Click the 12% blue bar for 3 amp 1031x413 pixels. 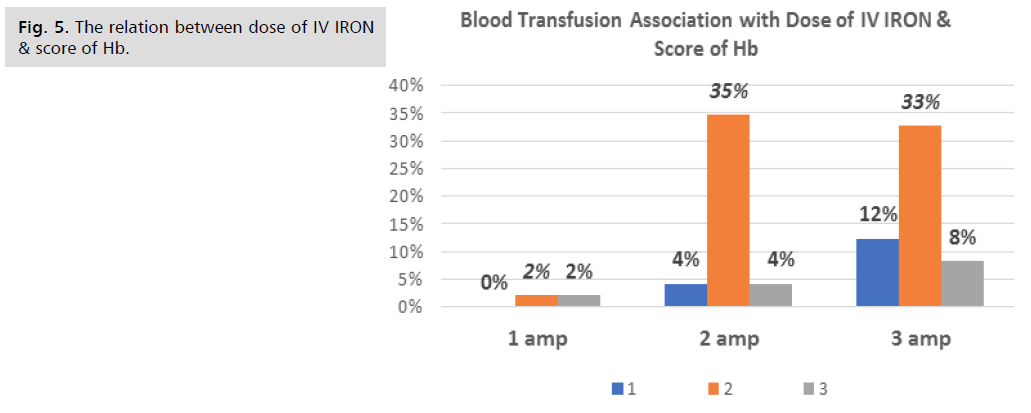878,273
